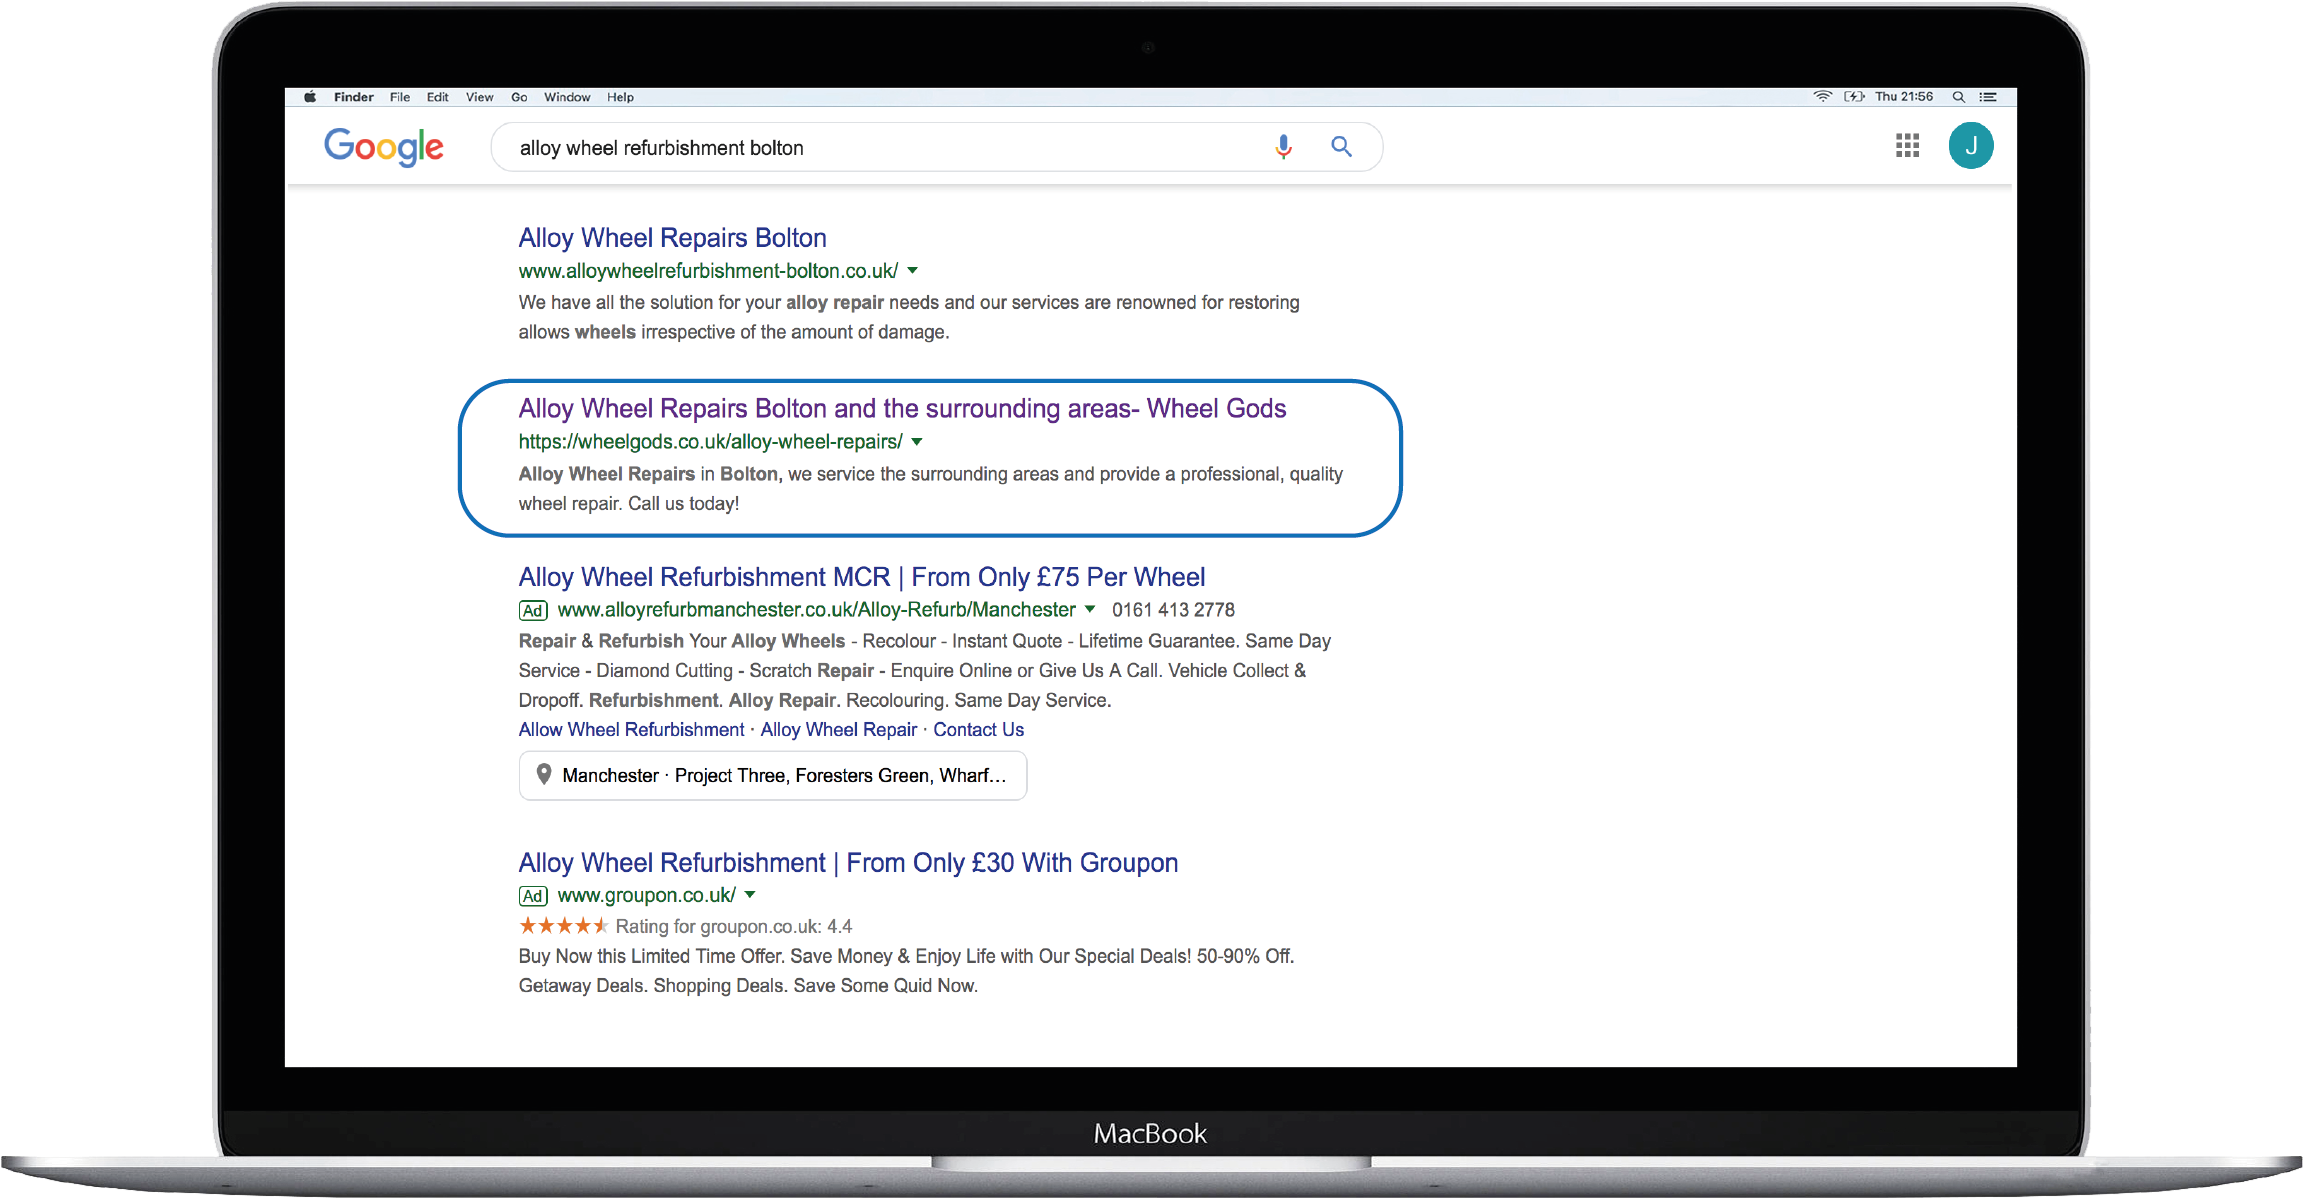Expand arrow next to the wheelgods.co.uk URL
This screenshot has width=2303, height=1198.
[916, 442]
